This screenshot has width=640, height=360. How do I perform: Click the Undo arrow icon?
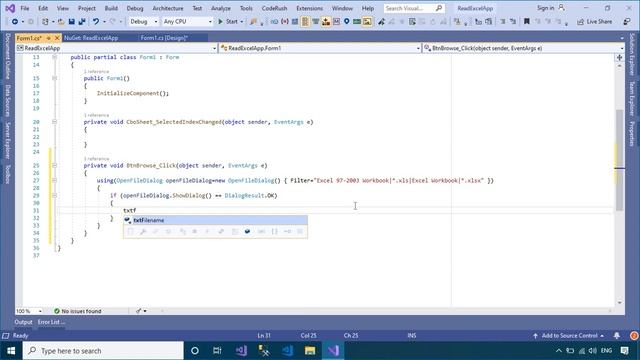pyautogui.click(x=96, y=22)
